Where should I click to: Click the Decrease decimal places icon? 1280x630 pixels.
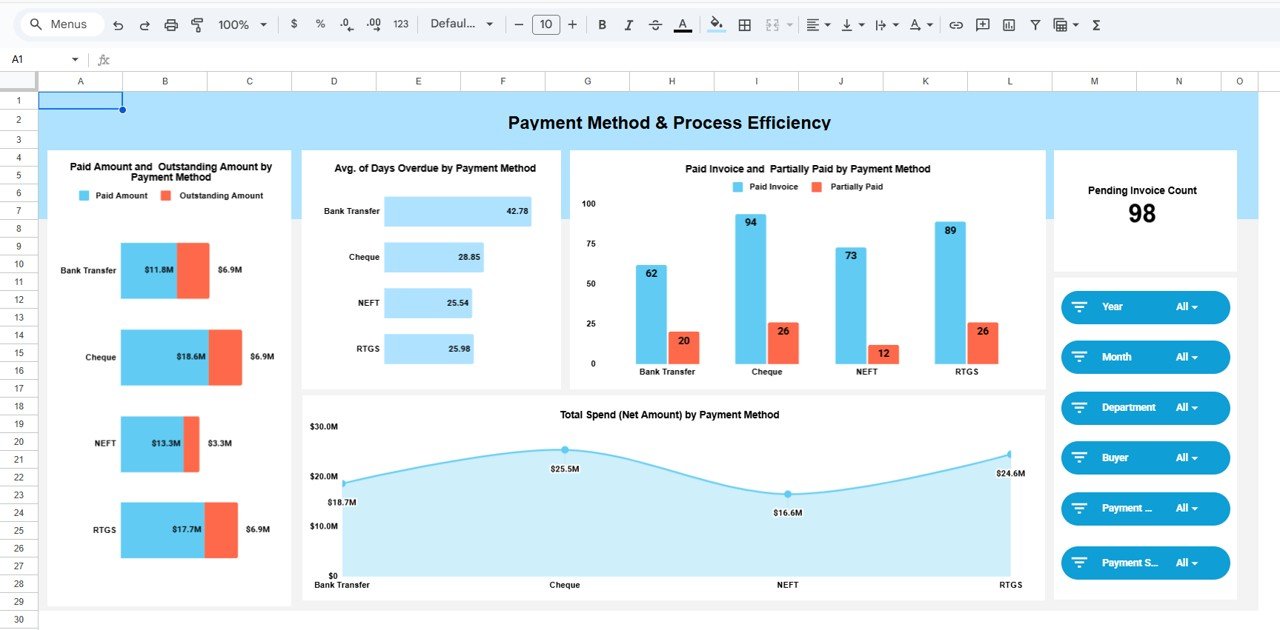pyautogui.click(x=345, y=24)
